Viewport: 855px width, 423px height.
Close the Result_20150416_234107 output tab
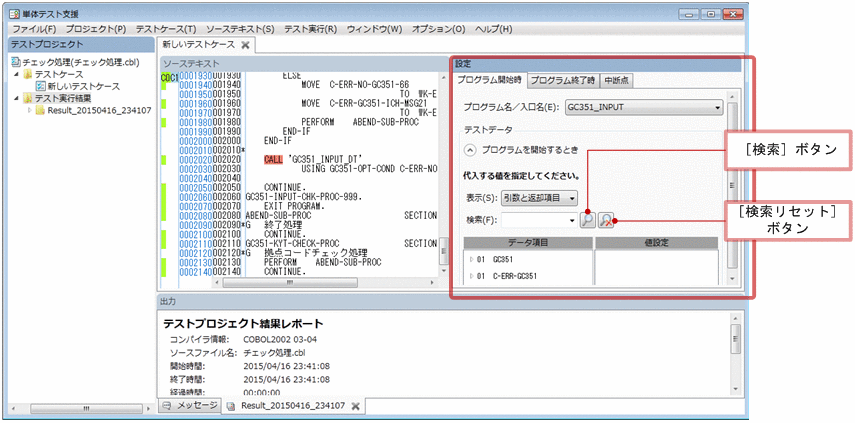(355, 406)
